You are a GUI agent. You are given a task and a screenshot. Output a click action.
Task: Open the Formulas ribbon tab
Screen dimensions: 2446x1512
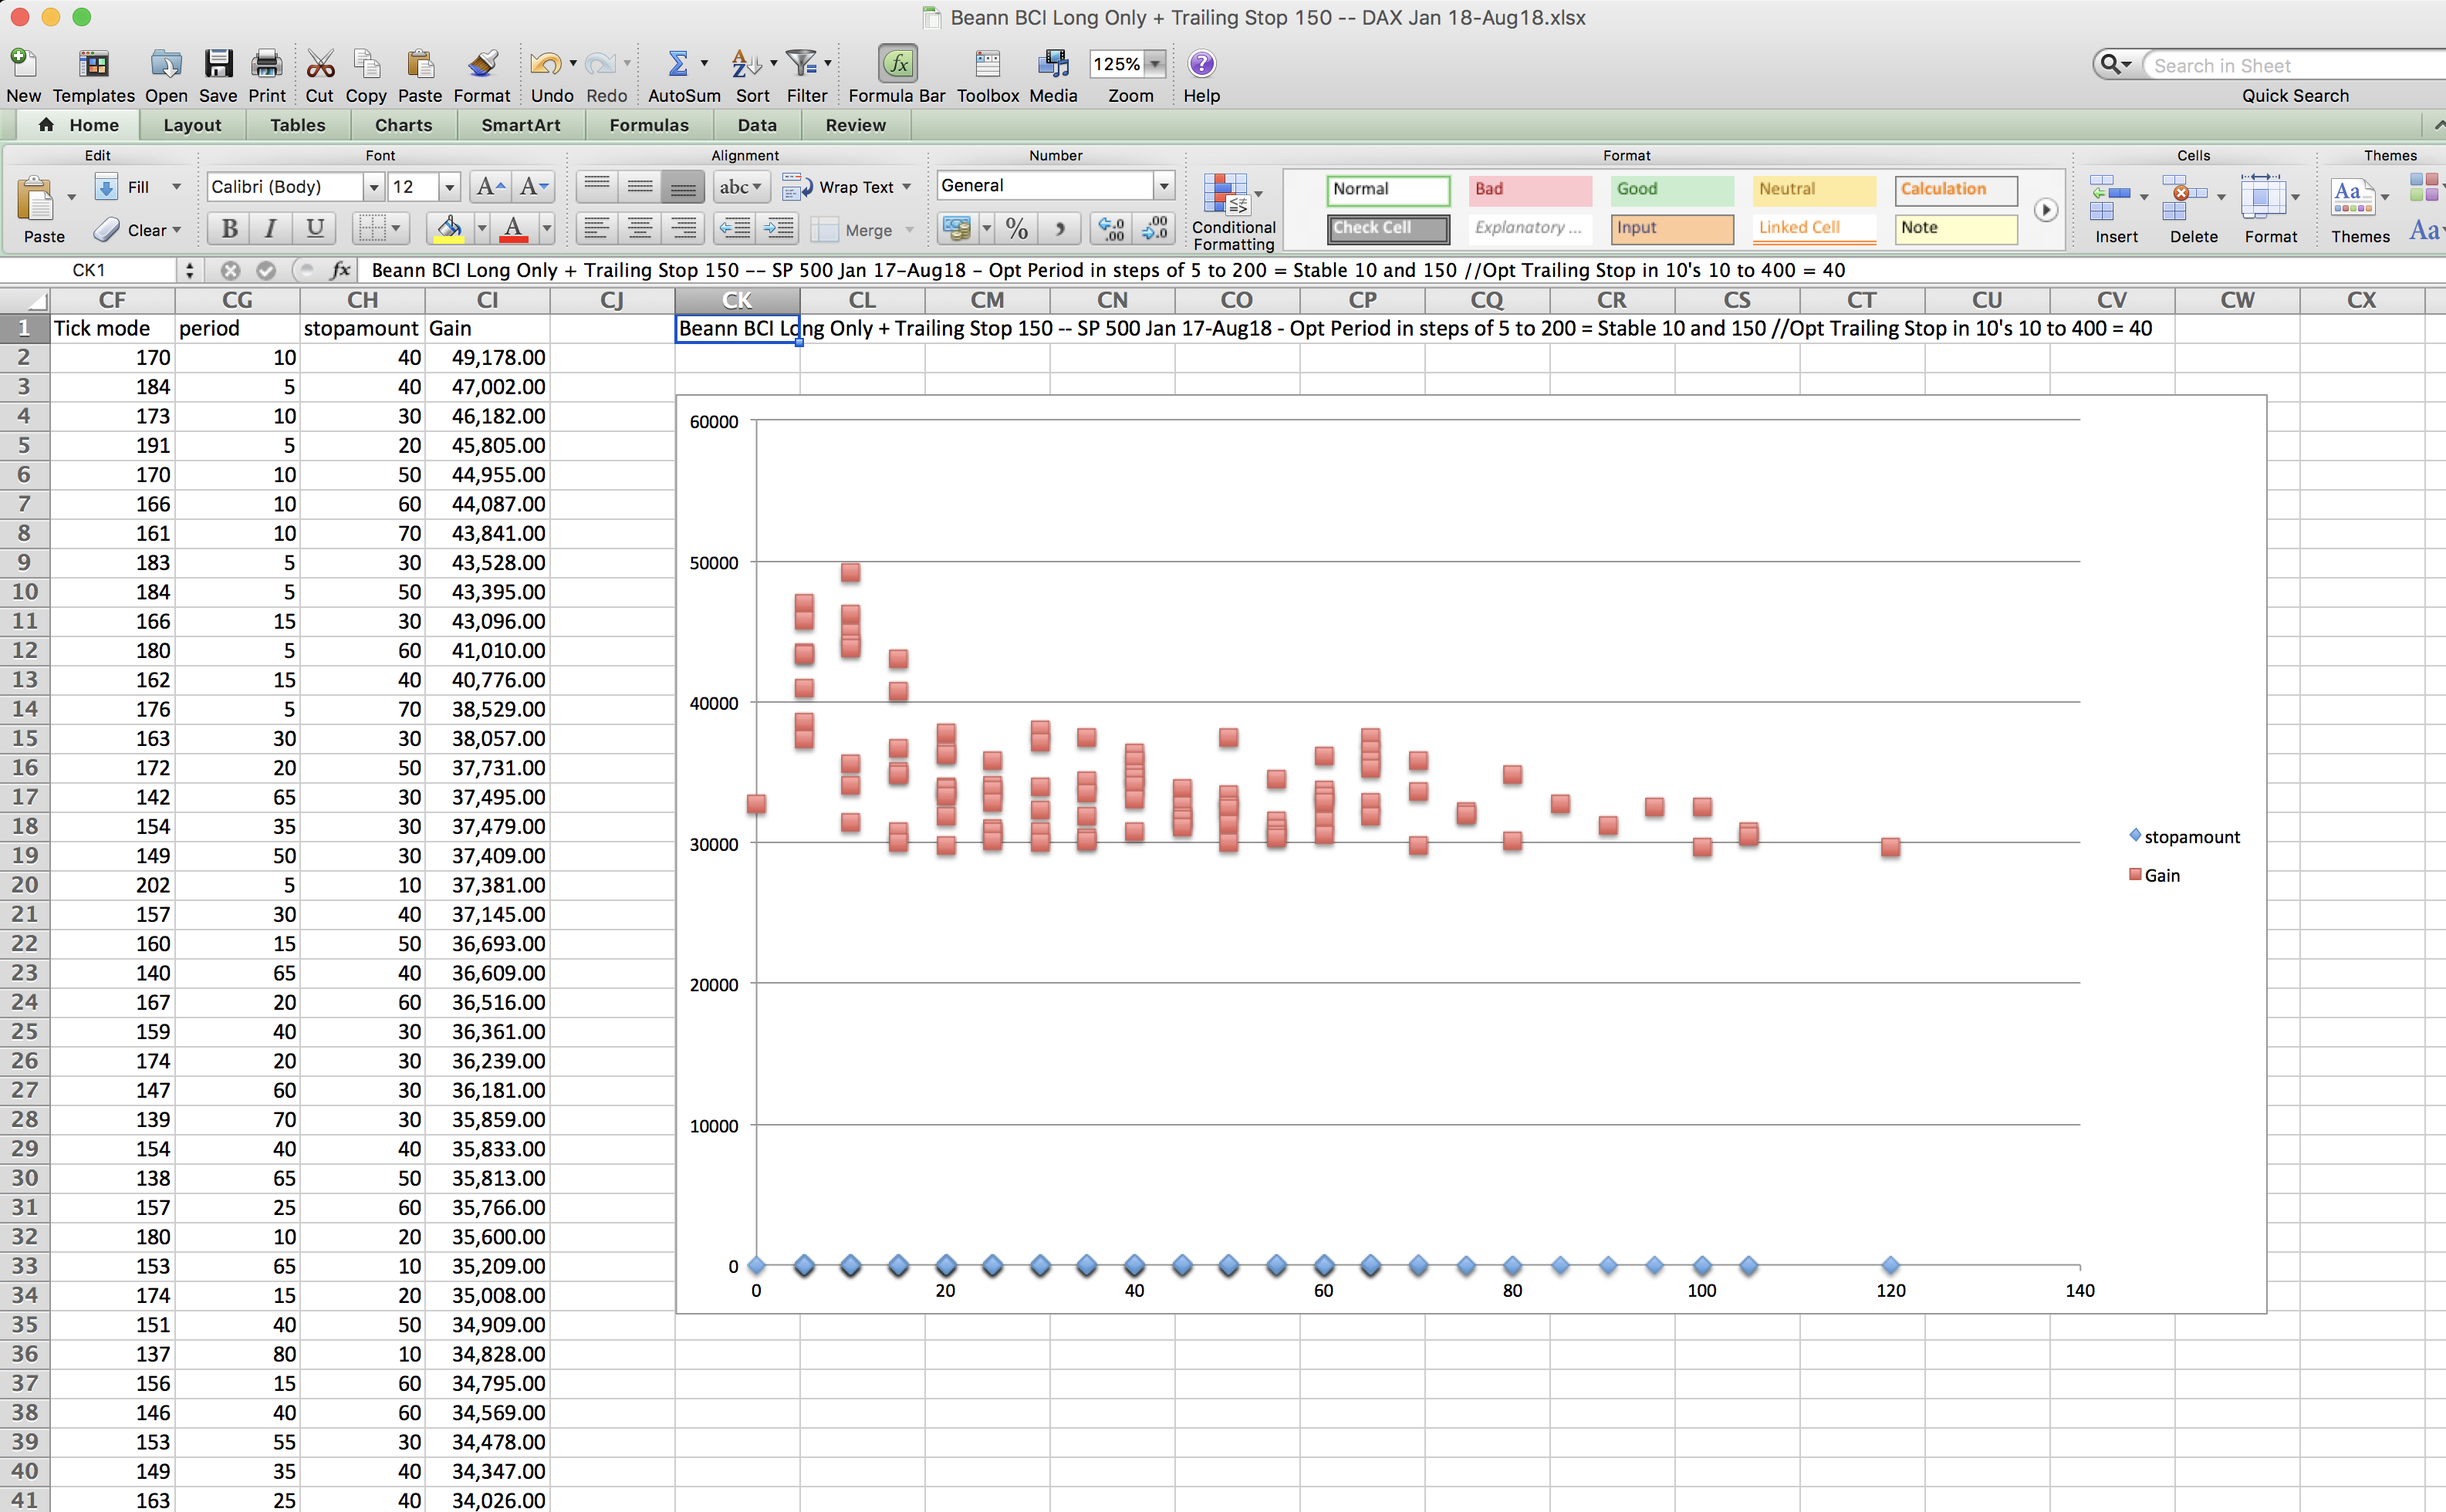pos(648,125)
